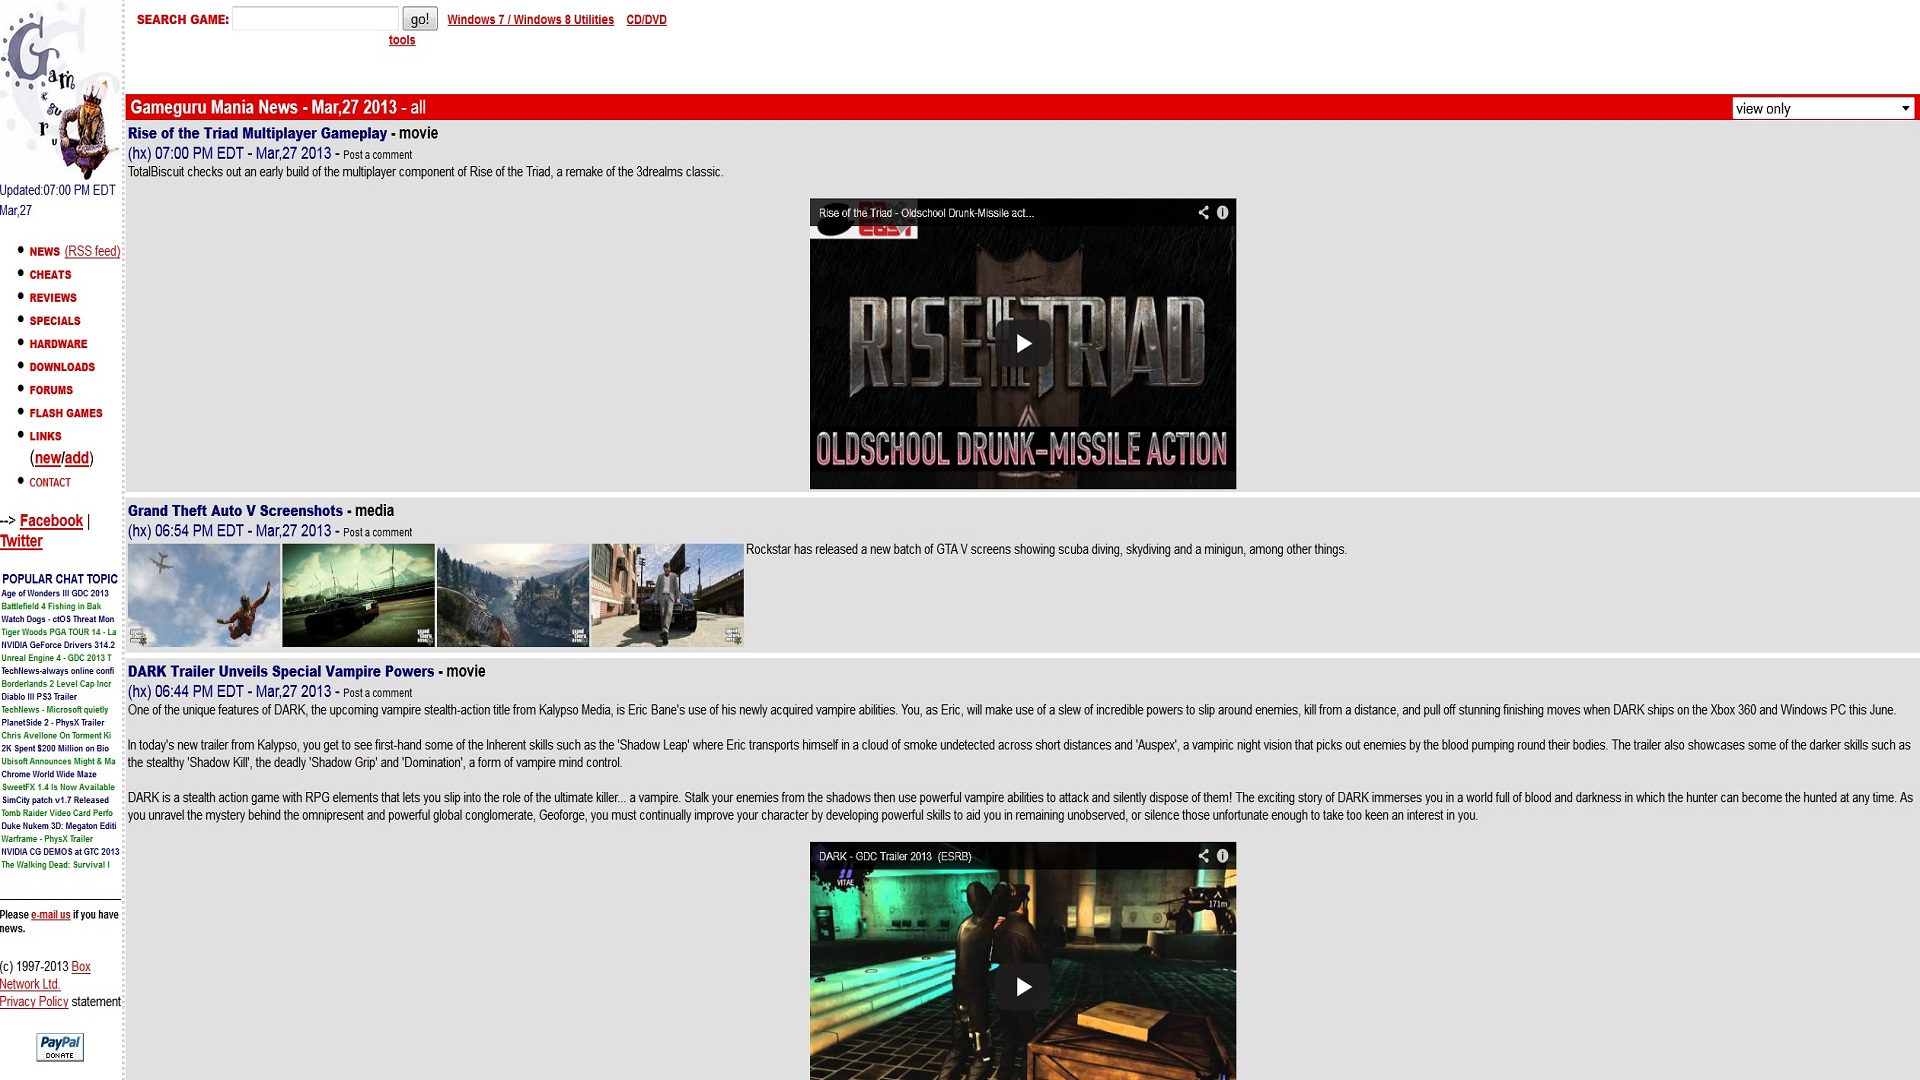Screen dimensions: 1920x1080
Task: Open the CHEATS section in sidebar
Action: (x=50, y=275)
